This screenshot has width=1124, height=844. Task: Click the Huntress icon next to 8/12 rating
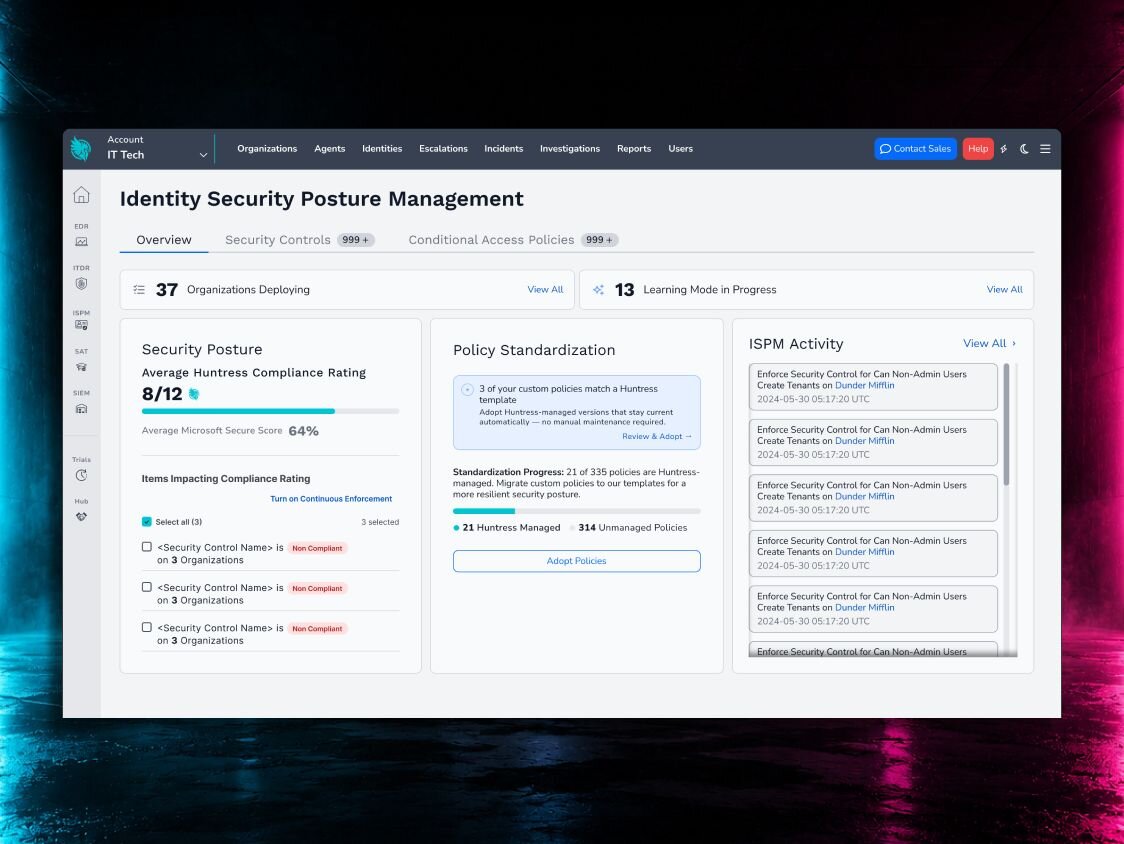click(x=194, y=394)
